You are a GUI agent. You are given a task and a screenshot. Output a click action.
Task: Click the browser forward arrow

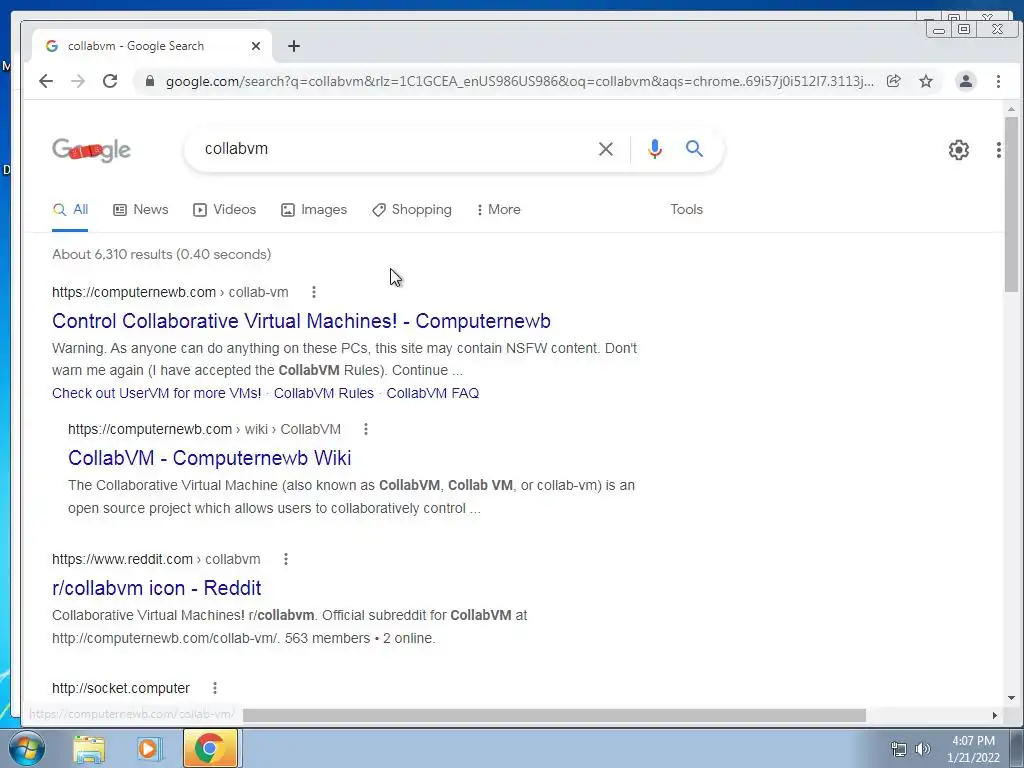[x=78, y=81]
